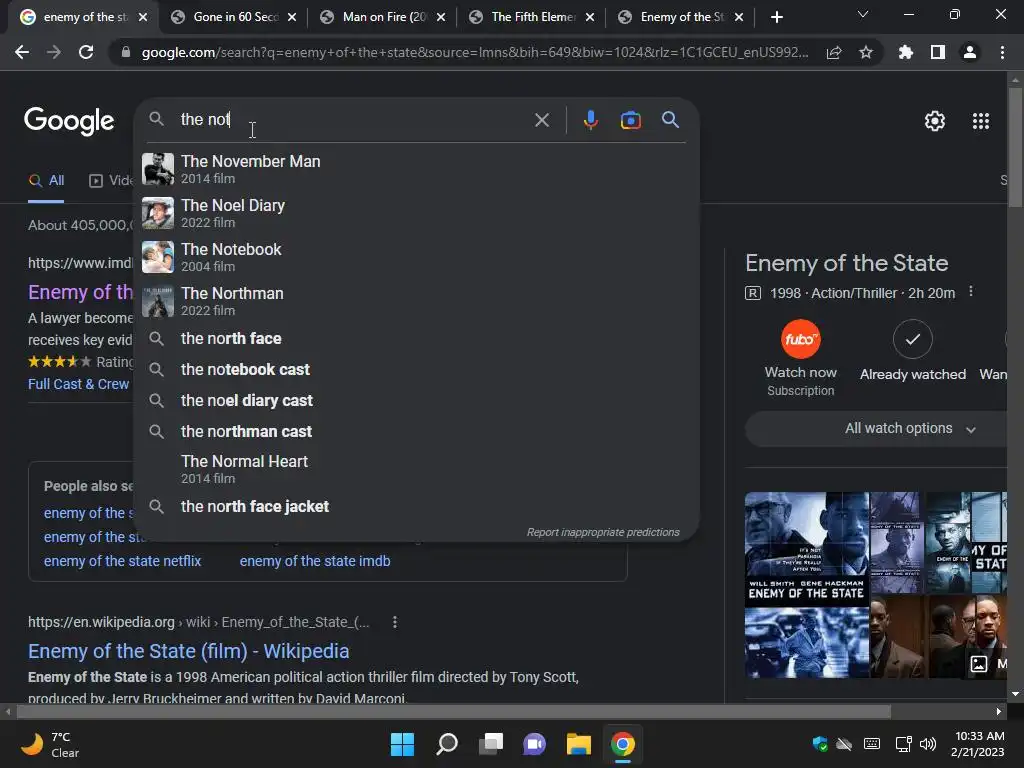This screenshot has height=768, width=1024.
Task: Reload the current page
Action: pos(86,52)
